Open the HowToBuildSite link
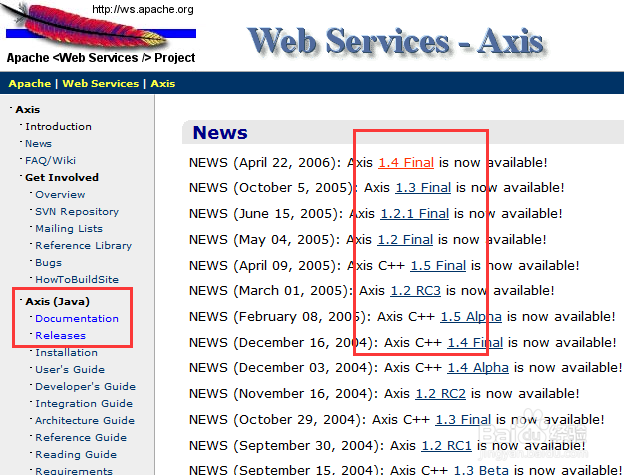Viewport: 624px width, 475px height. point(77,280)
